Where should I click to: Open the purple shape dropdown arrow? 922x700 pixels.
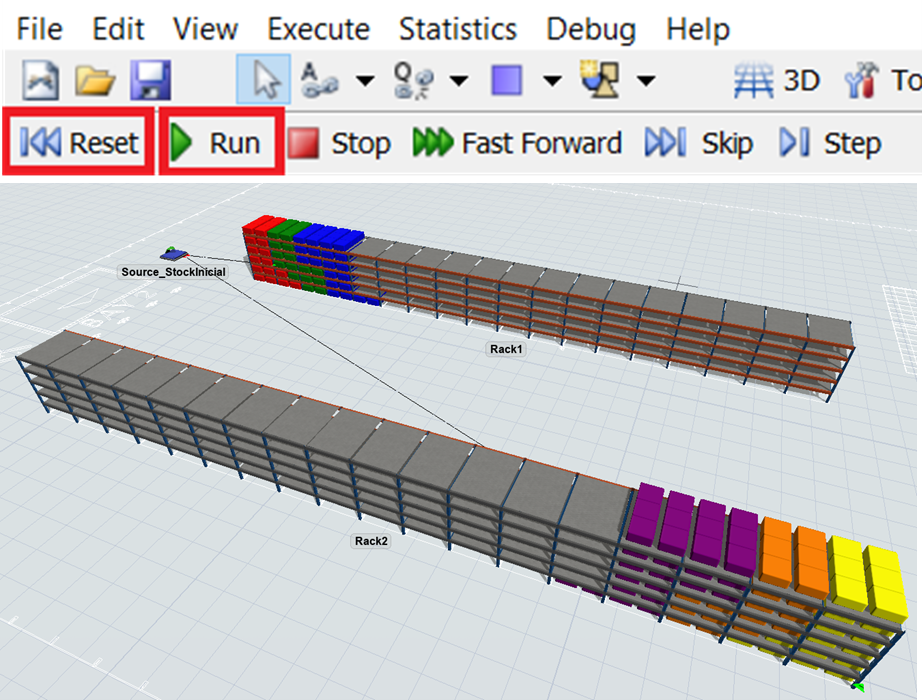[552, 81]
